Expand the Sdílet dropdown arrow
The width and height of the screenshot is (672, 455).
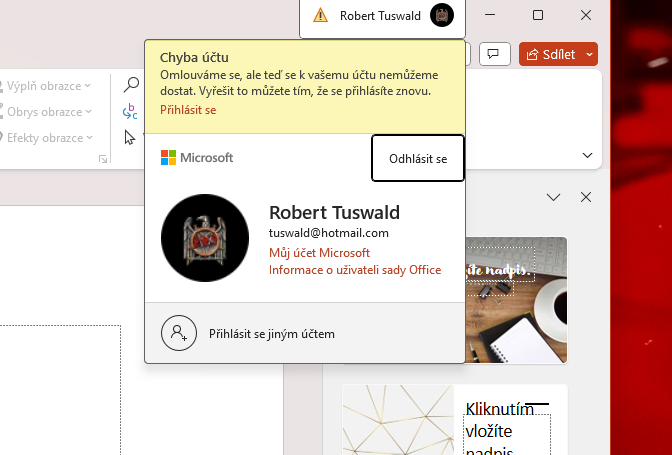pyautogui.click(x=590, y=54)
